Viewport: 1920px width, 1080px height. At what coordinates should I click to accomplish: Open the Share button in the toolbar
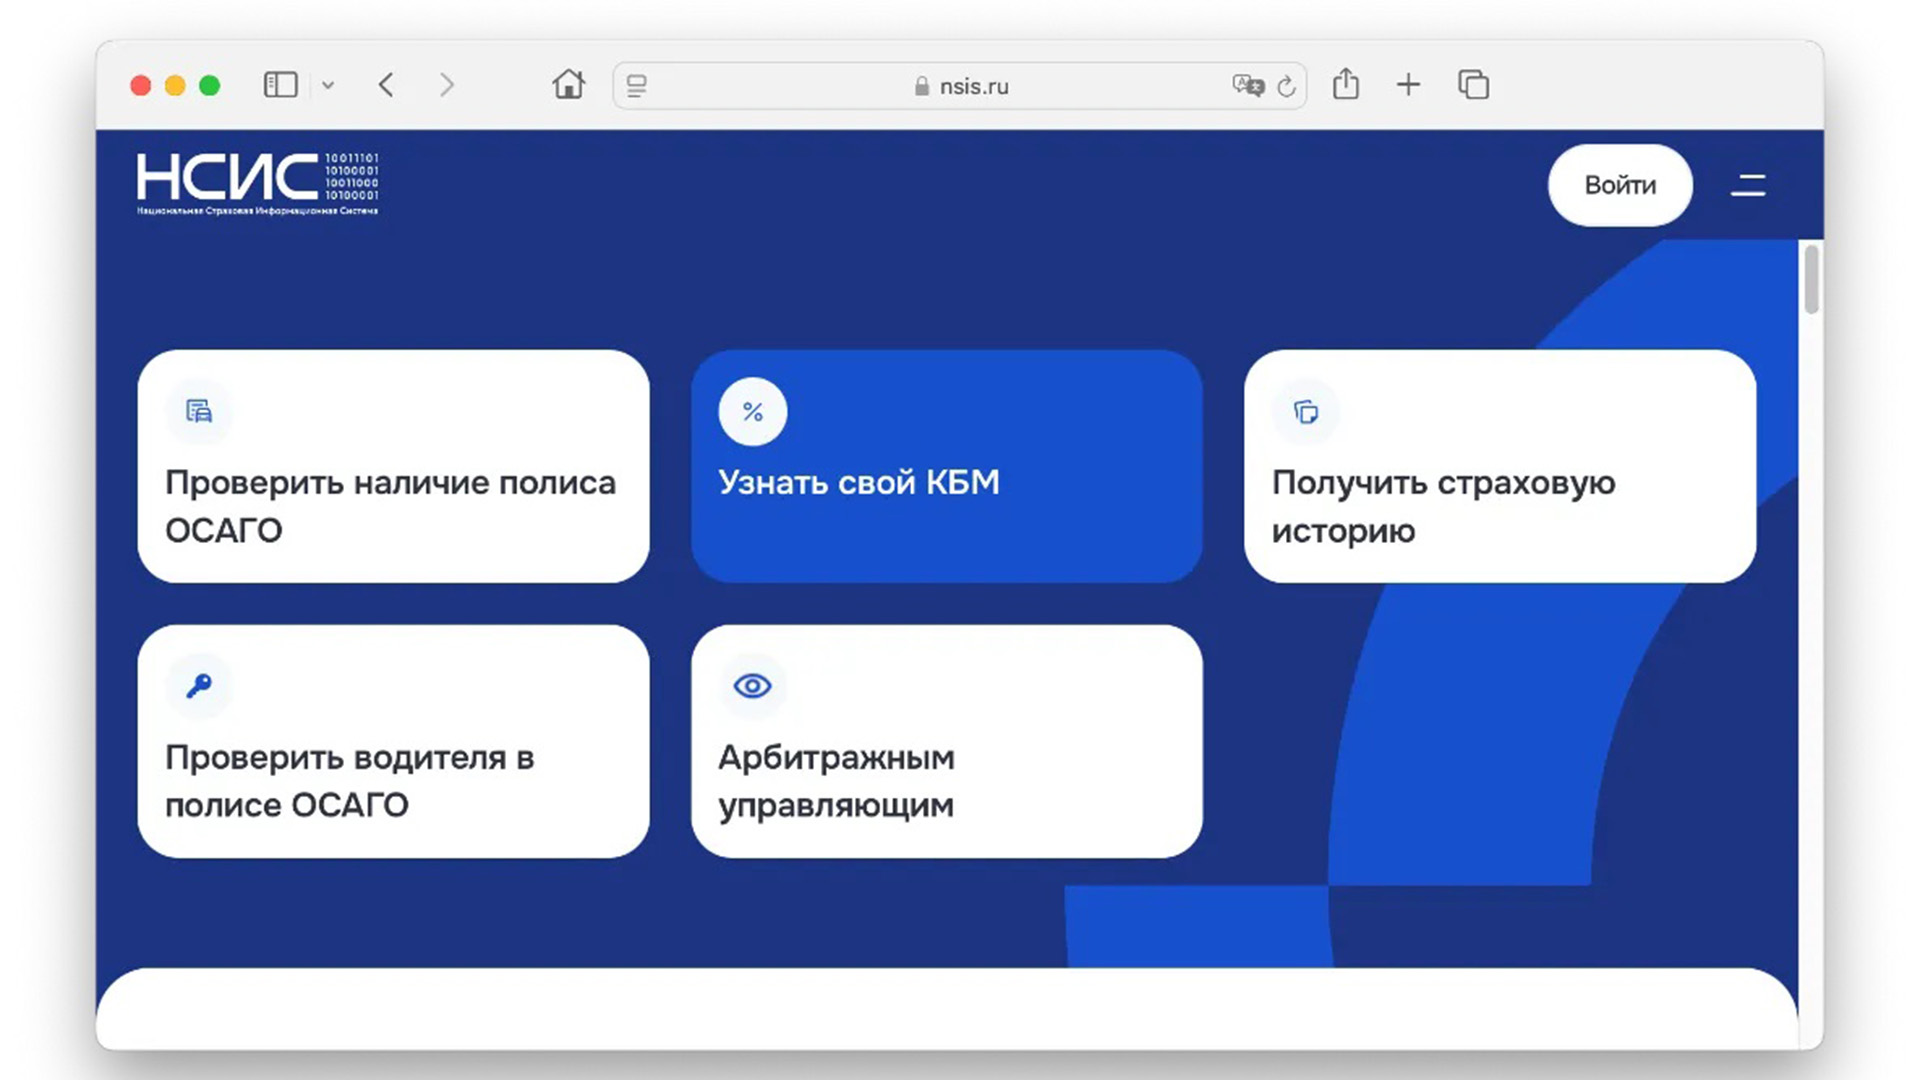coord(1346,84)
